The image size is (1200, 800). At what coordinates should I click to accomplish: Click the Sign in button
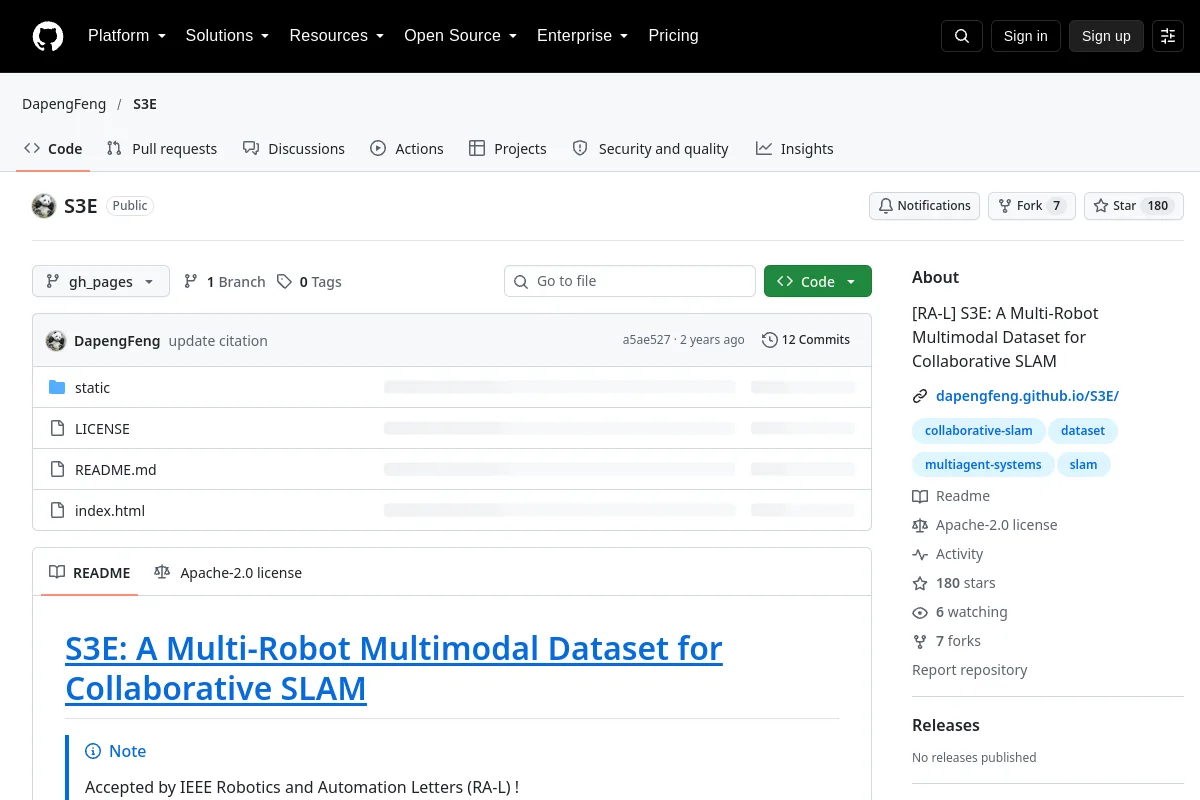1025,36
